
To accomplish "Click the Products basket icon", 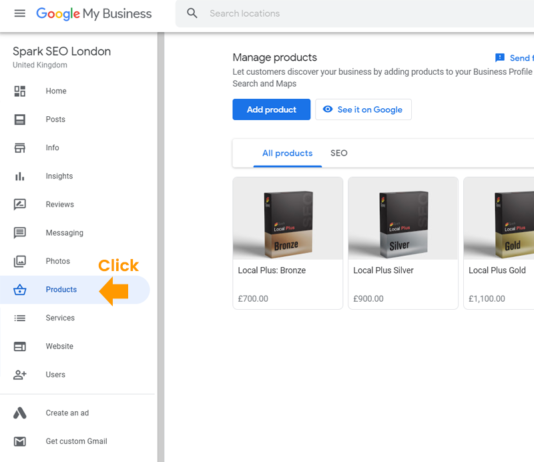I will pos(20,290).
